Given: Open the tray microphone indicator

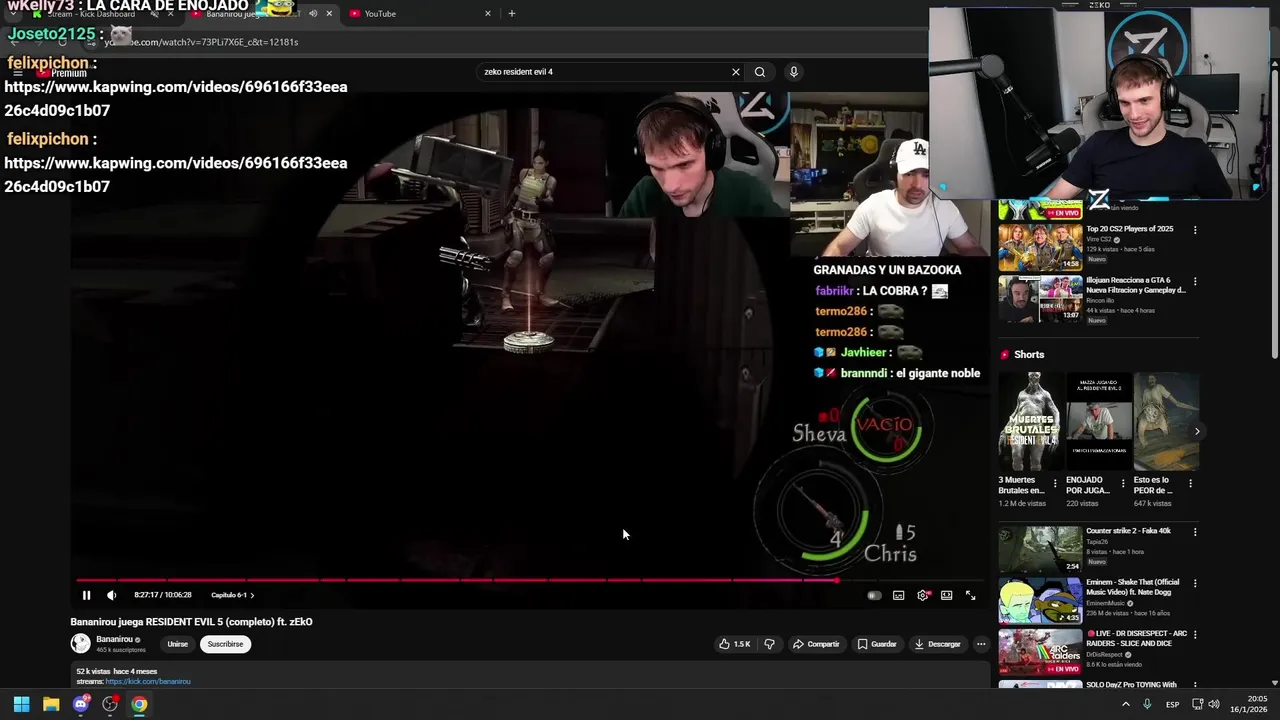Looking at the screenshot, I should pos(1147,704).
